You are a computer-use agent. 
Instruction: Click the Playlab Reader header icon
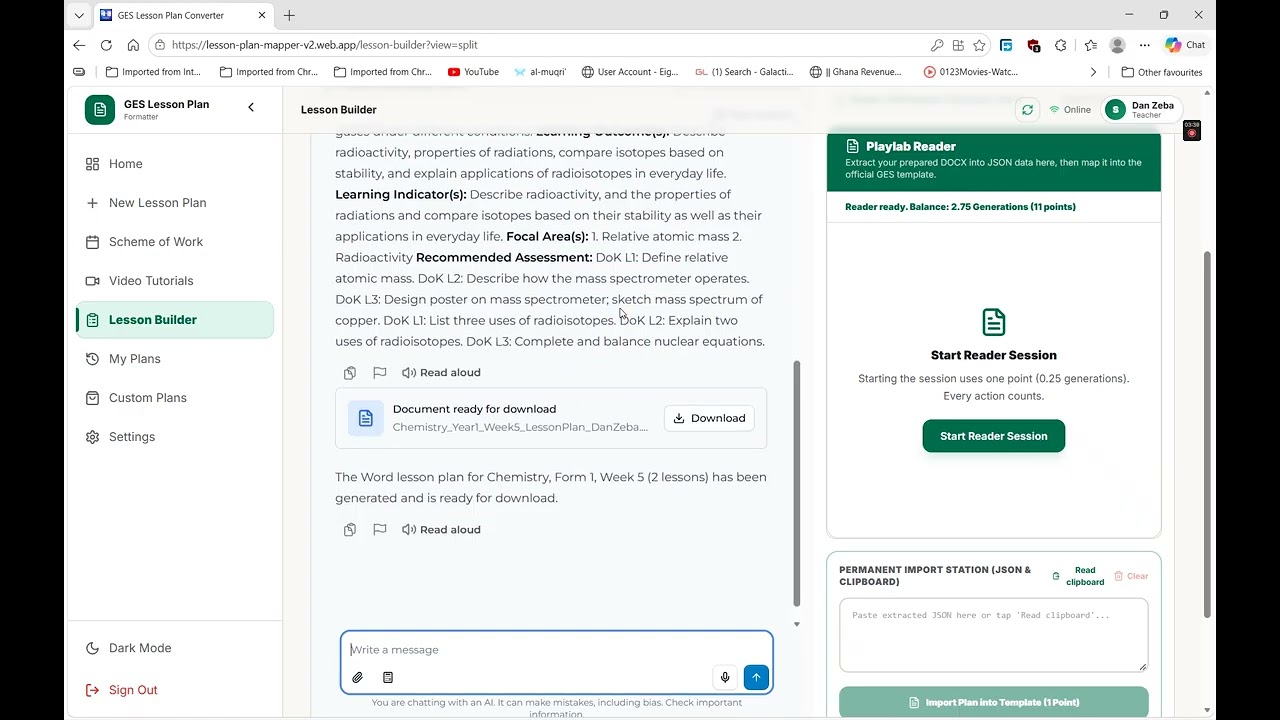(x=853, y=146)
